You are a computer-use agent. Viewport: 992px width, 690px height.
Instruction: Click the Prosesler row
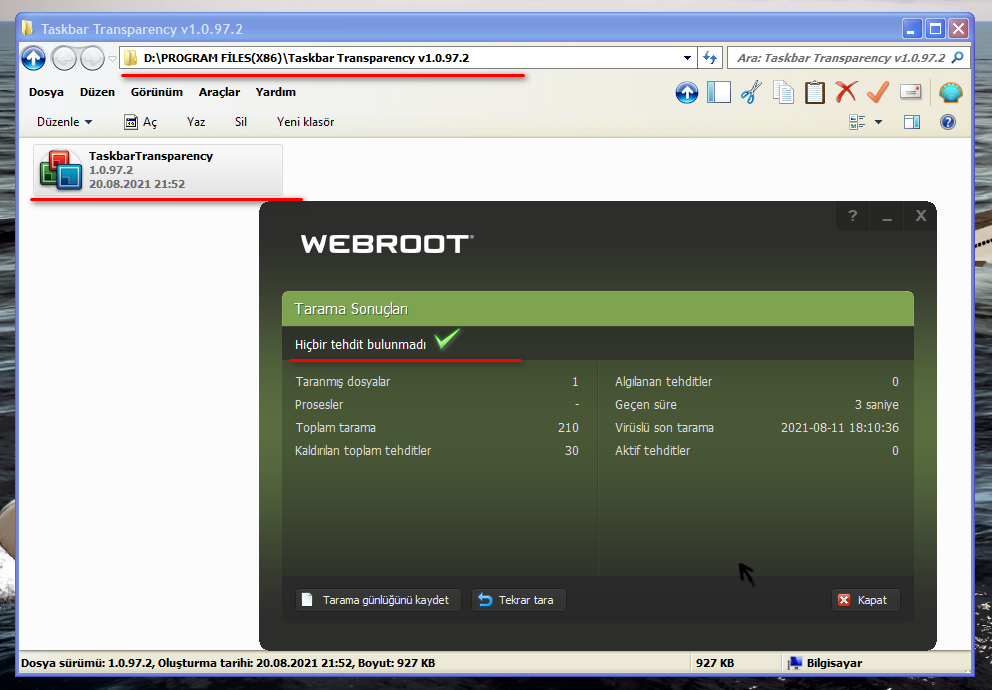[x=437, y=404]
